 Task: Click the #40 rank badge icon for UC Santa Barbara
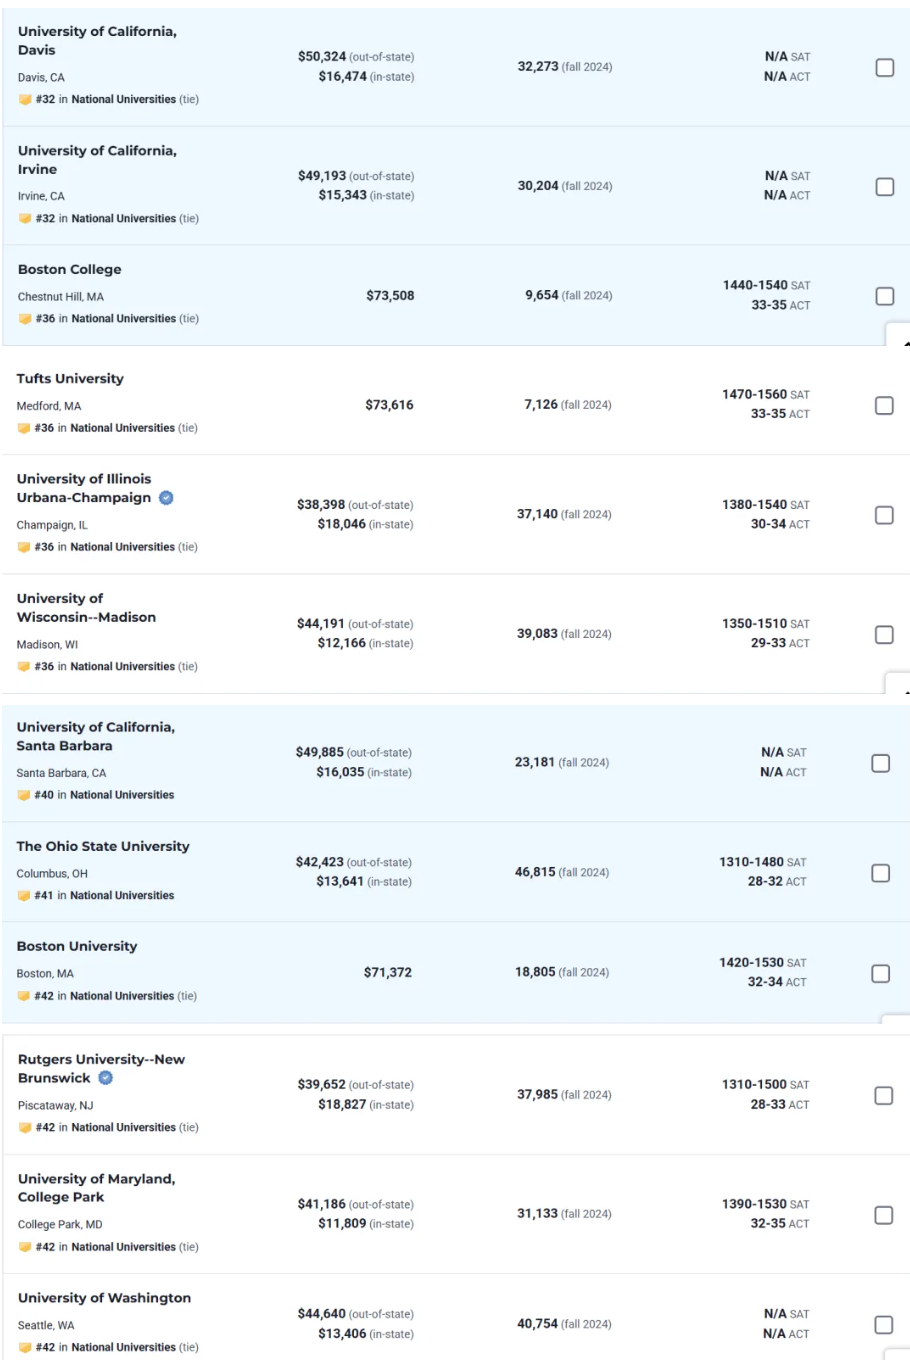(x=24, y=796)
